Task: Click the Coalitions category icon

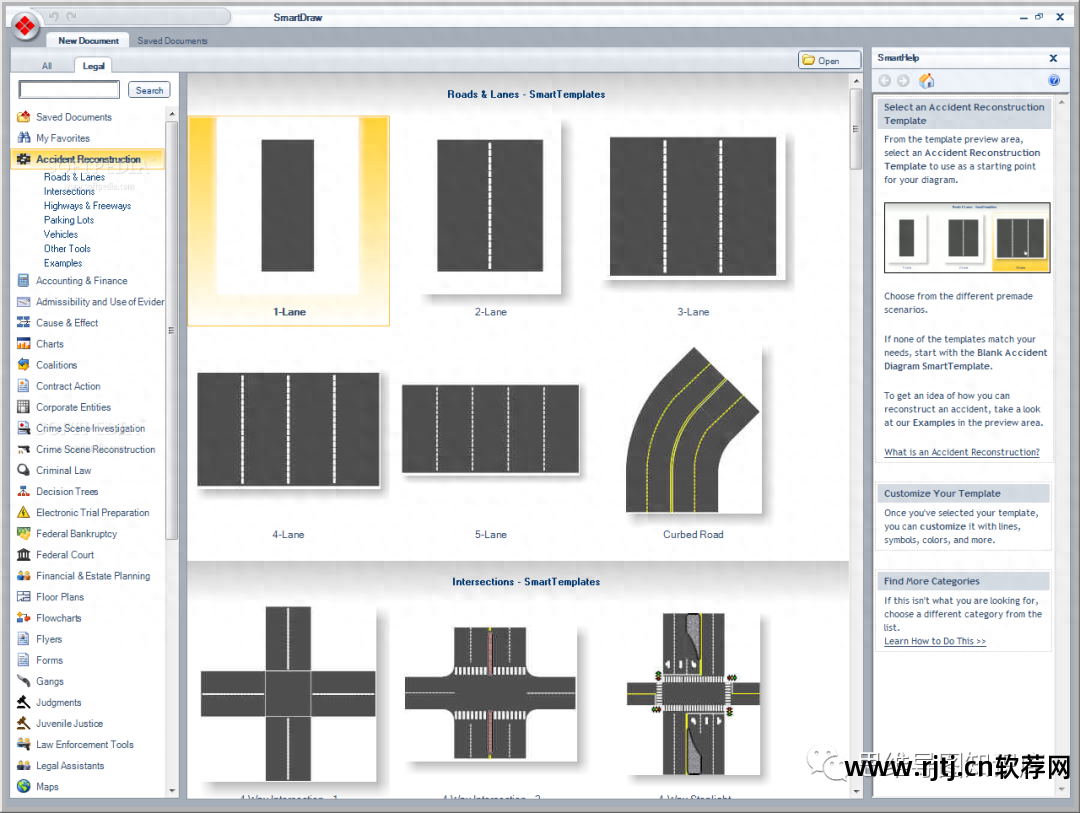Action: click(x=23, y=364)
